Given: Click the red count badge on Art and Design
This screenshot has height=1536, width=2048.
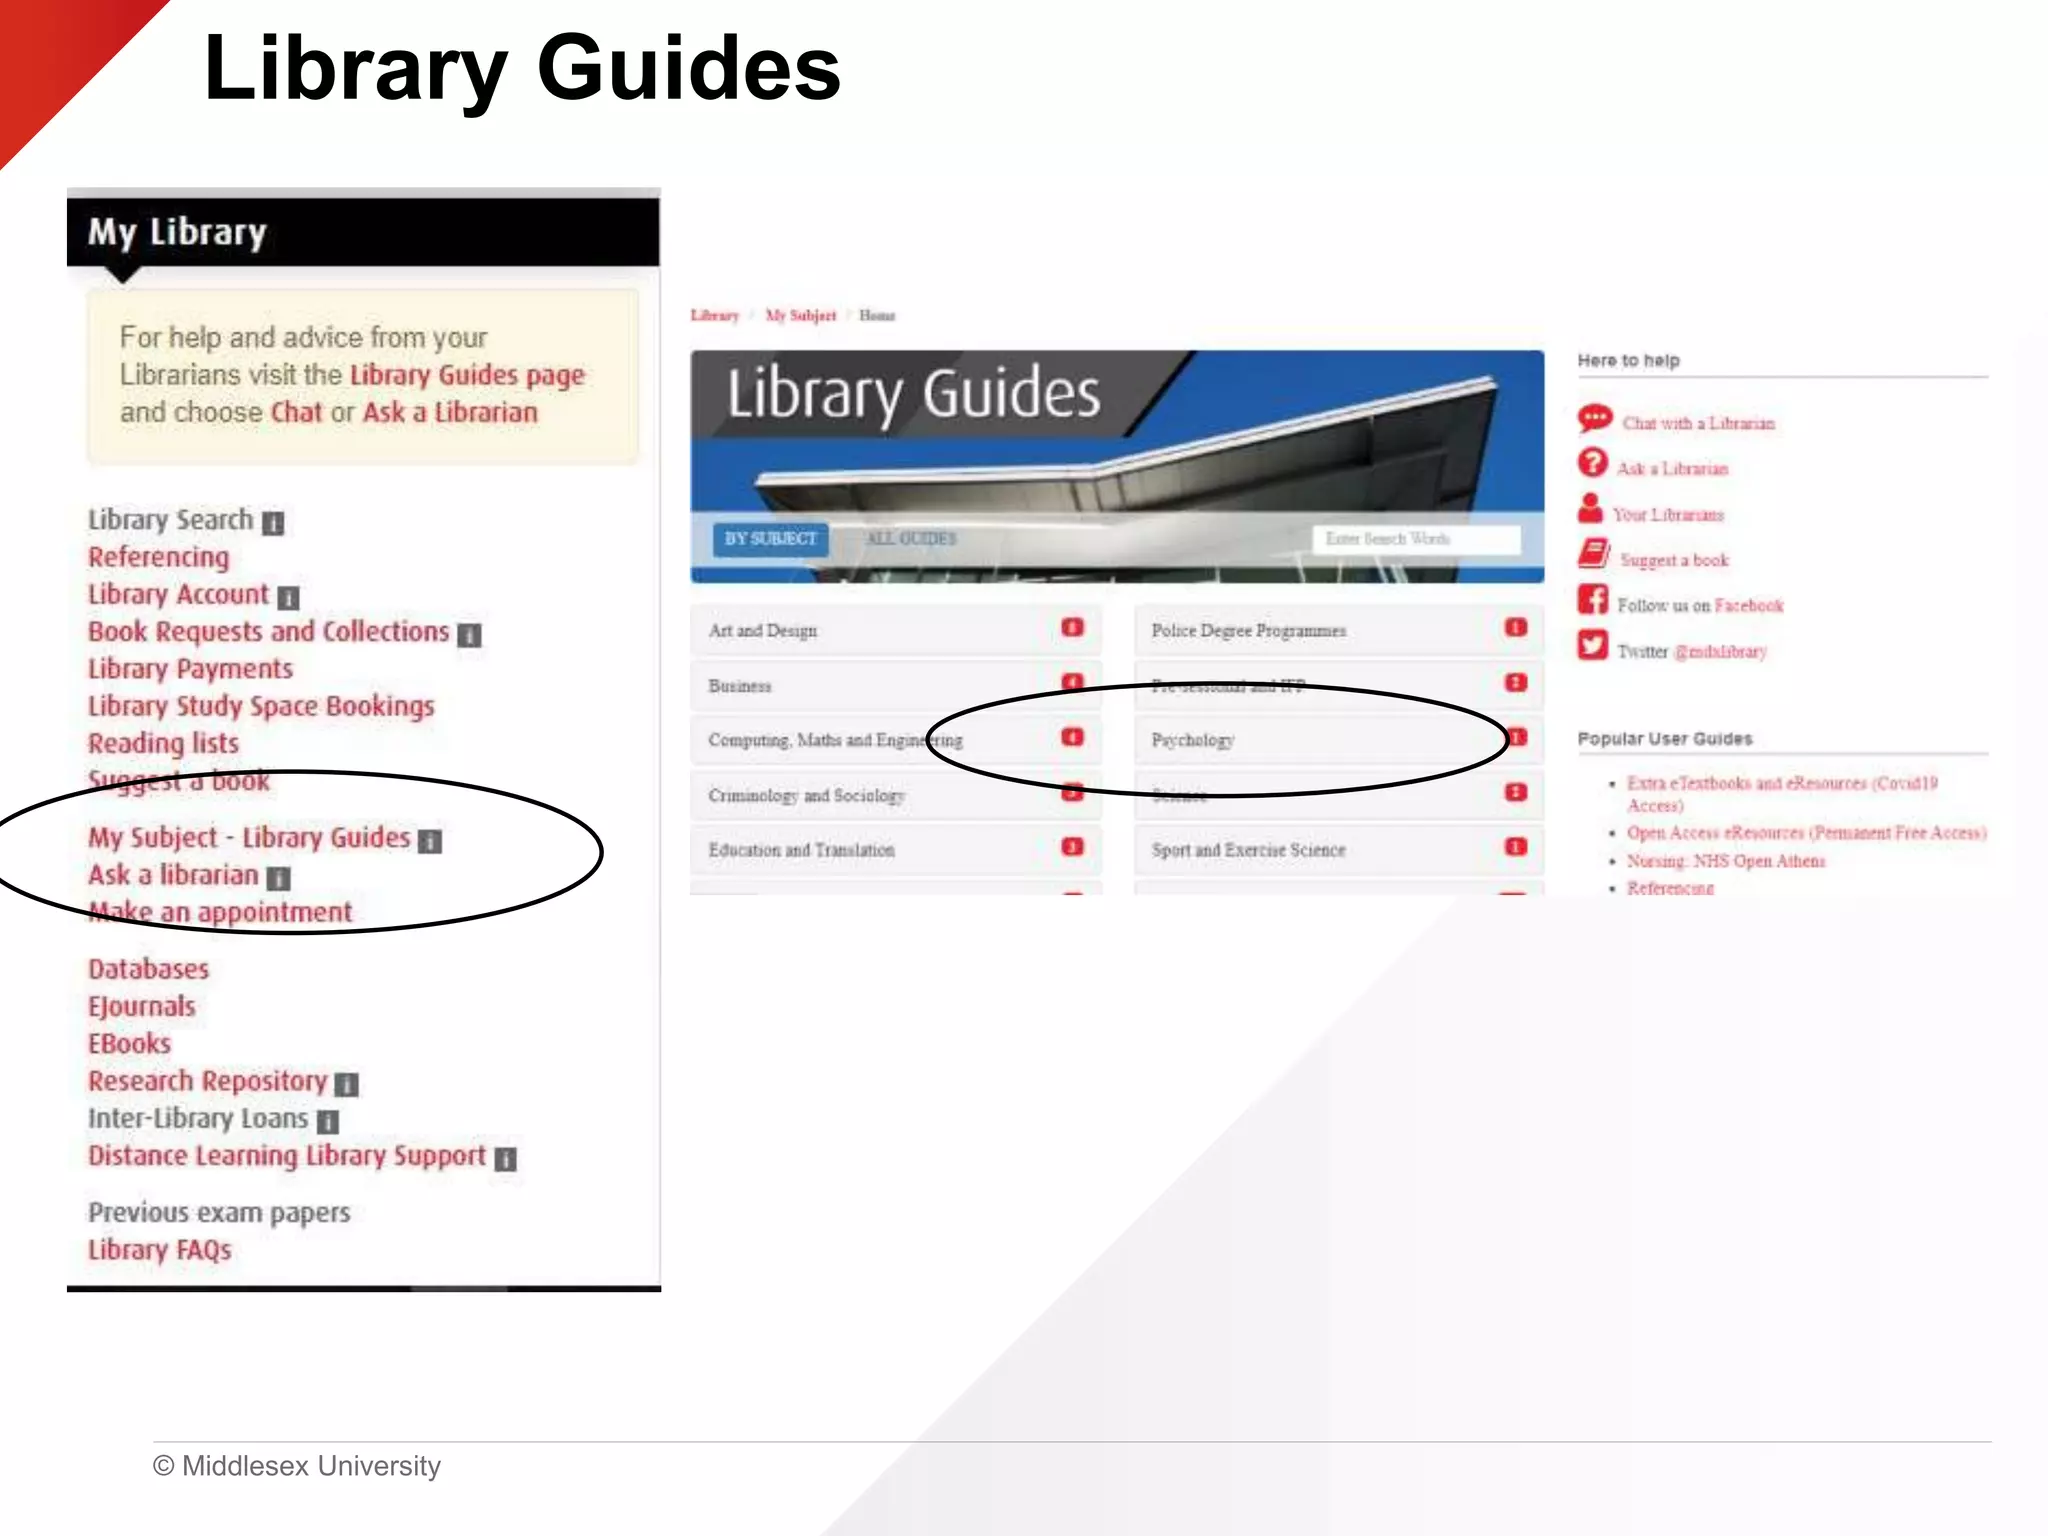Looking at the screenshot, I should point(1072,628).
